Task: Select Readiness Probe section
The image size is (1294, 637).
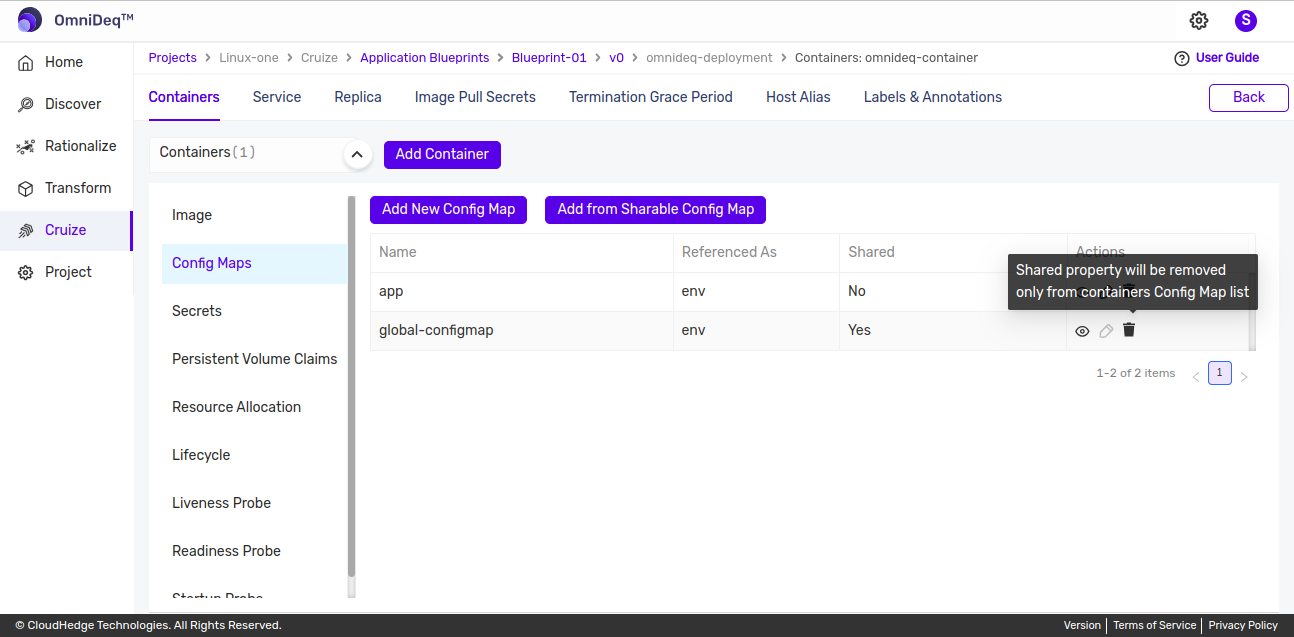Action: (x=254, y=551)
